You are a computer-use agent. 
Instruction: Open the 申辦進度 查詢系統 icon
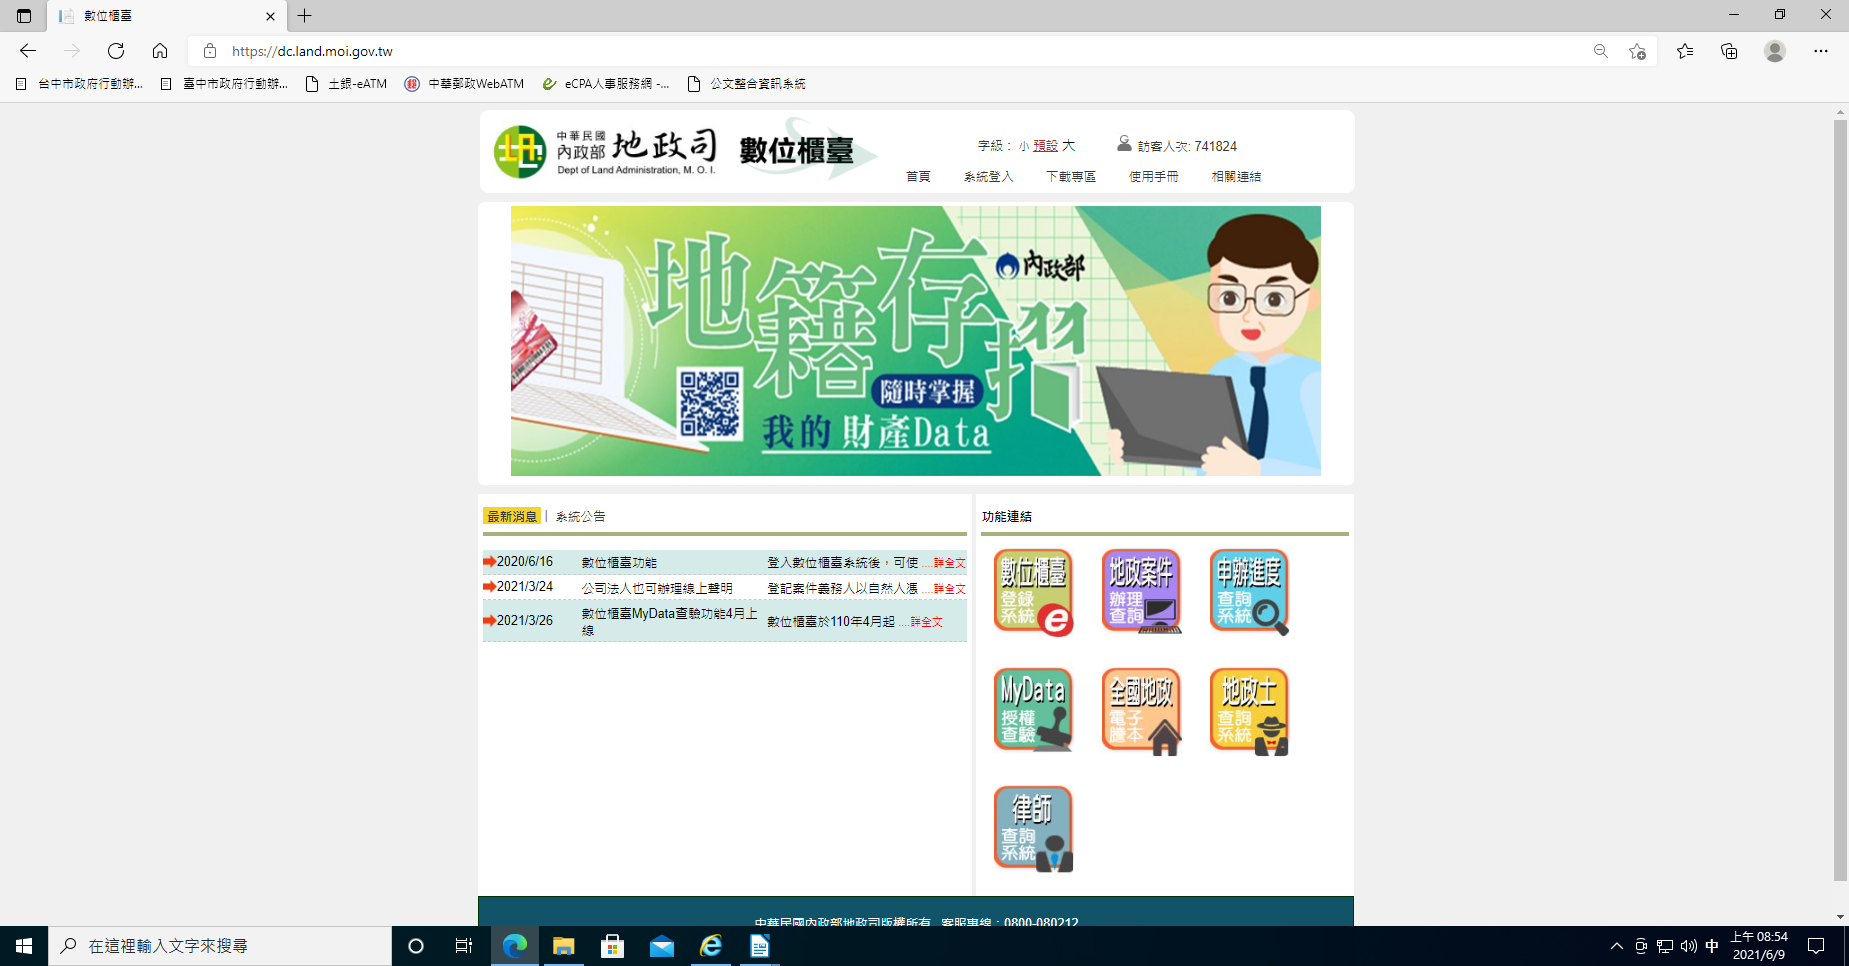coord(1249,592)
